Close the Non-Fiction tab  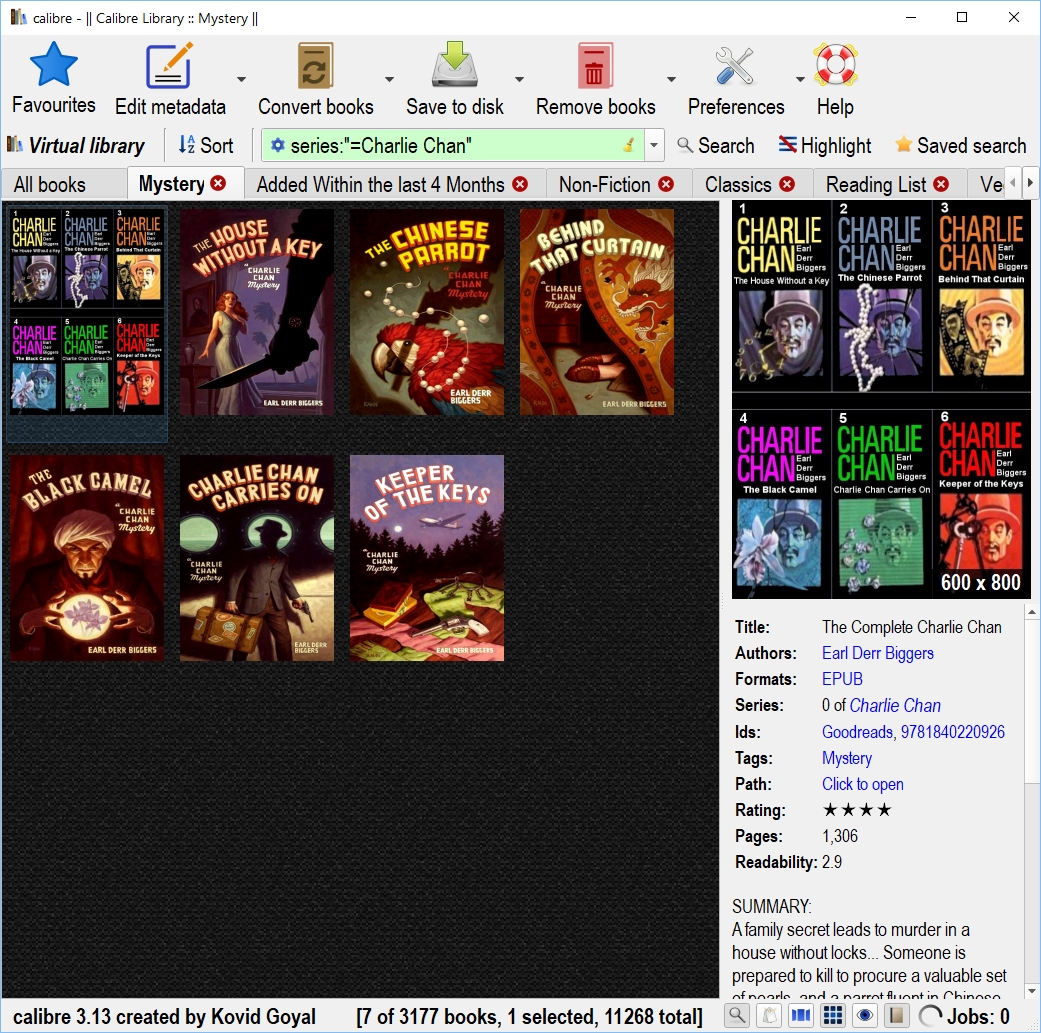(667, 184)
